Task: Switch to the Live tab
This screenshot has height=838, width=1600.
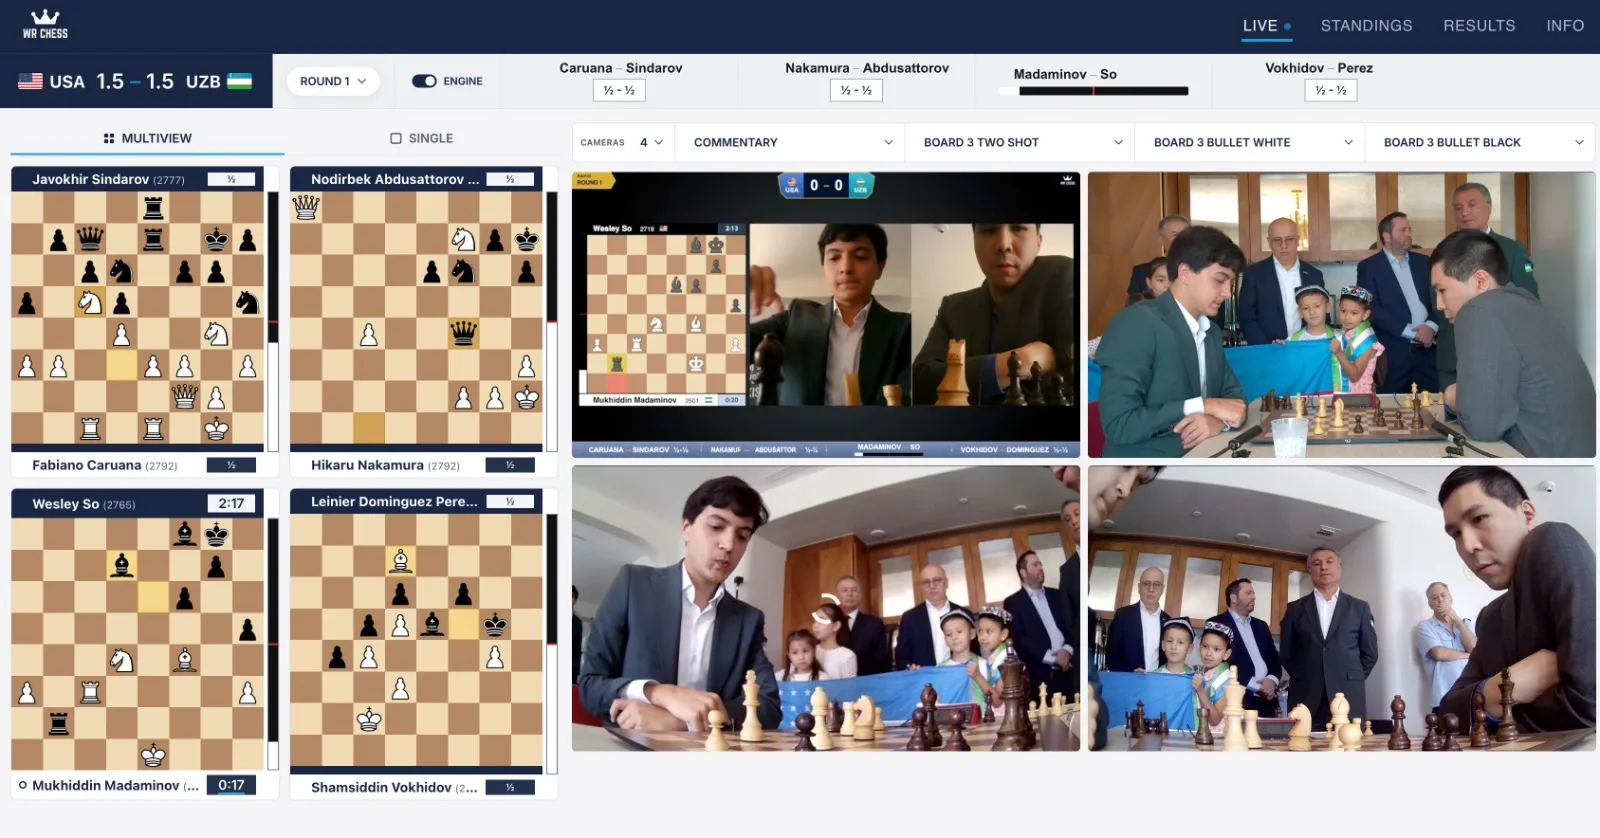Action: pyautogui.click(x=1267, y=26)
